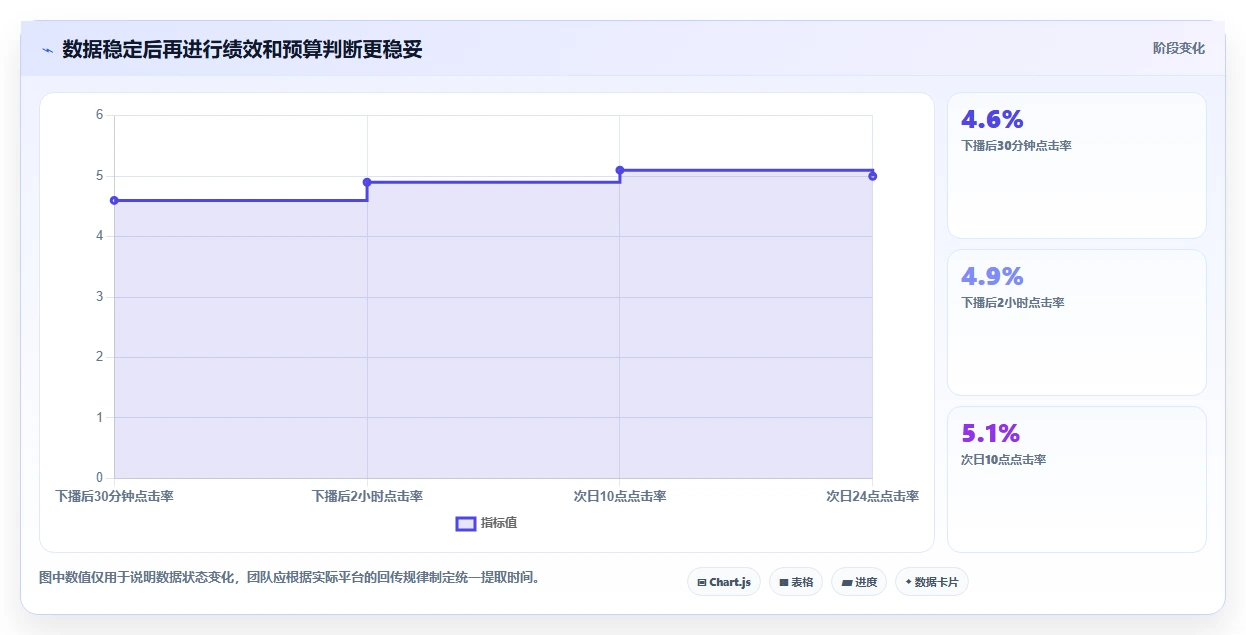Click the footnote starting 图中数值仅用于说明

[x=289, y=578]
